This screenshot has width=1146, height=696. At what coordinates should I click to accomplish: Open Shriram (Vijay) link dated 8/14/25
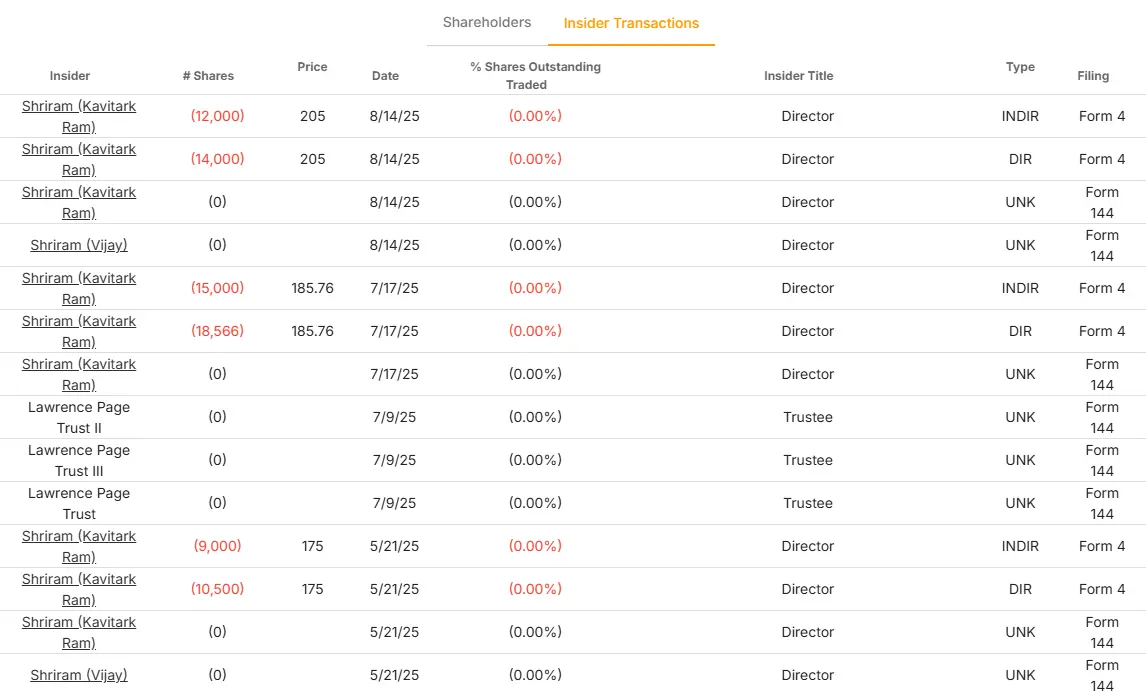tap(79, 245)
